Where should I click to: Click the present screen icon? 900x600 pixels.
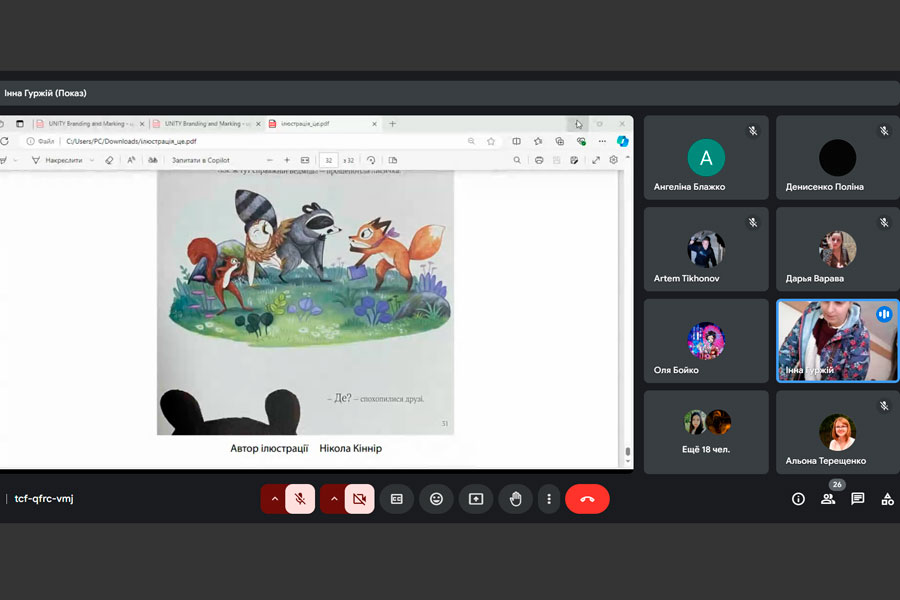(476, 499)
